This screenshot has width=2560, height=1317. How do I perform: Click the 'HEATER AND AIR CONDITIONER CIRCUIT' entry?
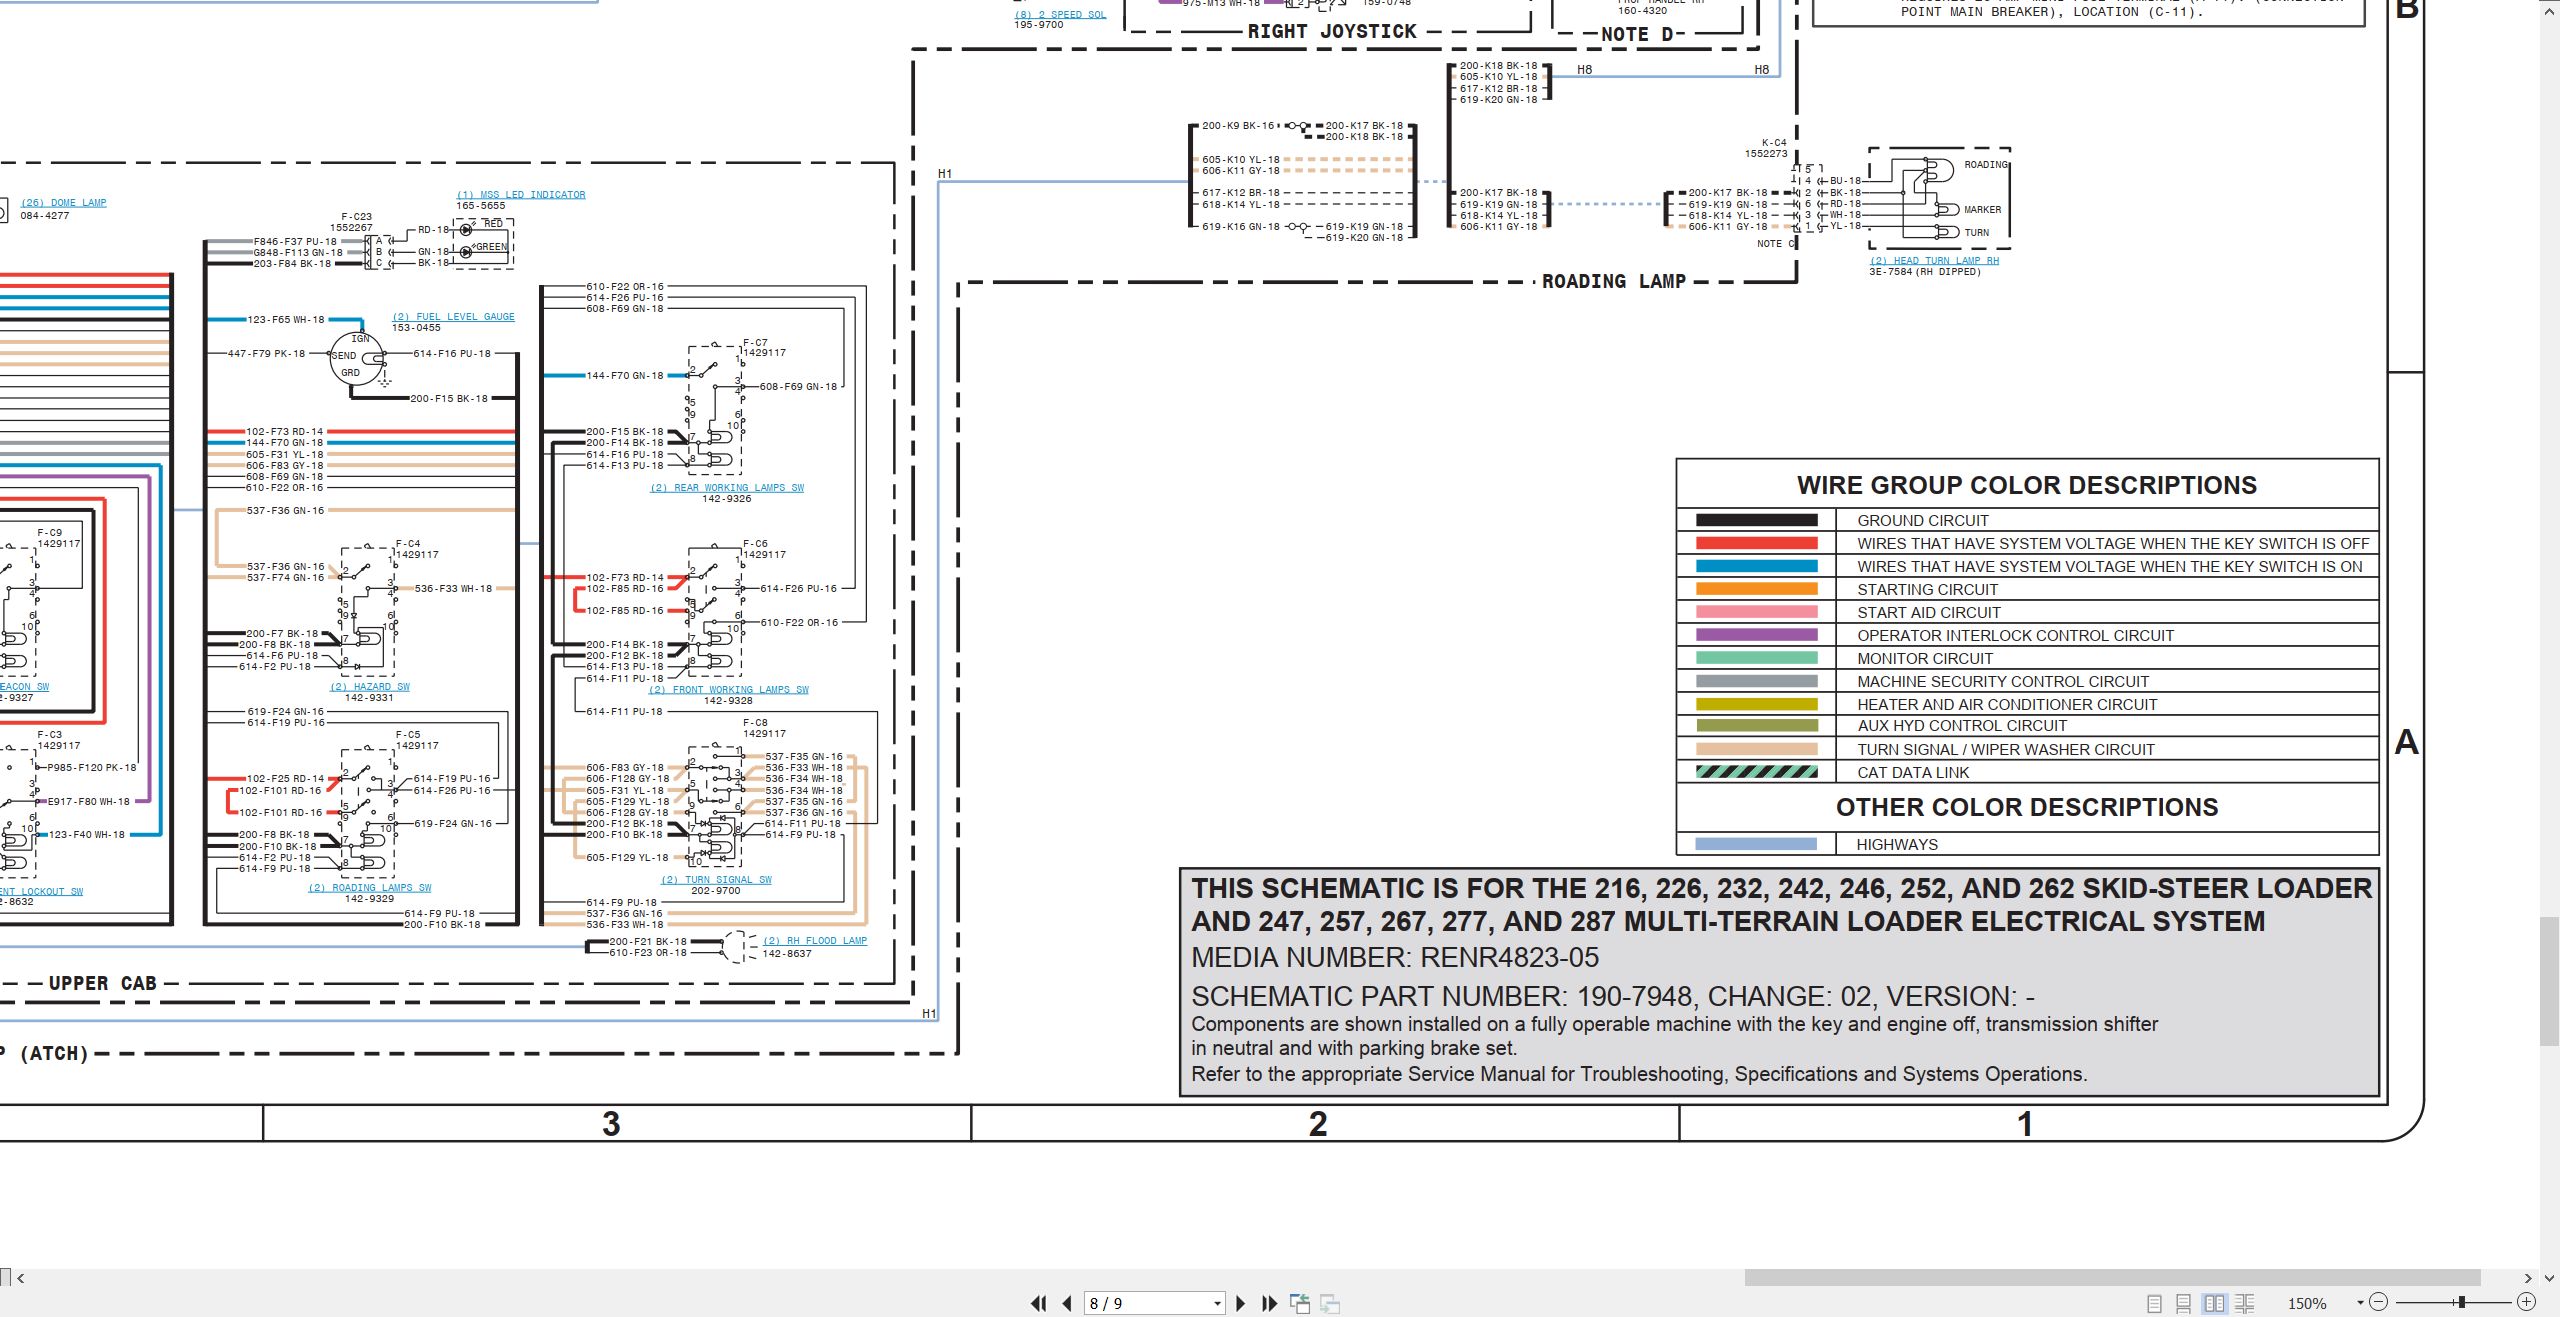(2006, 704)
